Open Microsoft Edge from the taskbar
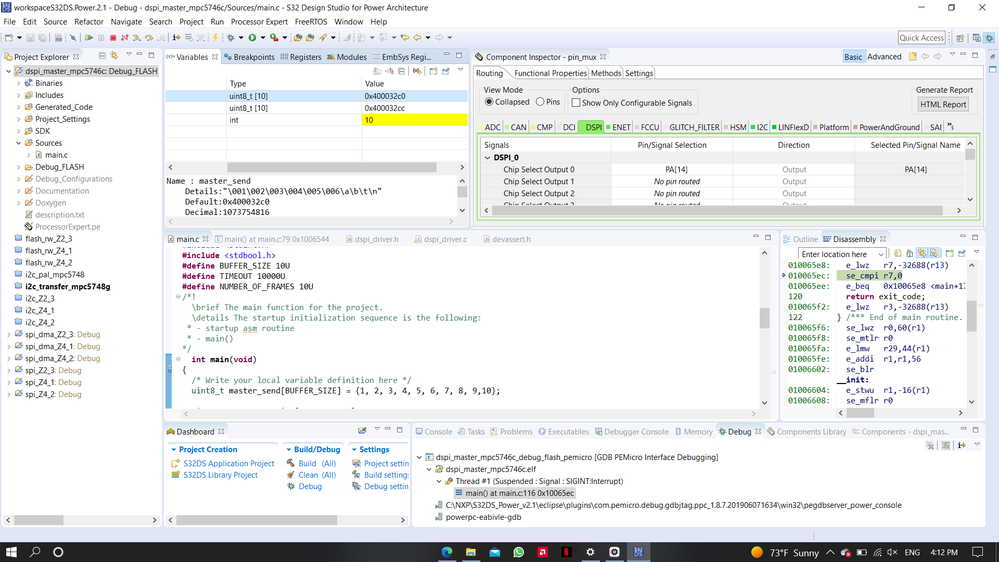The height and width of the screenshot is (562, 999). [447, 552]
